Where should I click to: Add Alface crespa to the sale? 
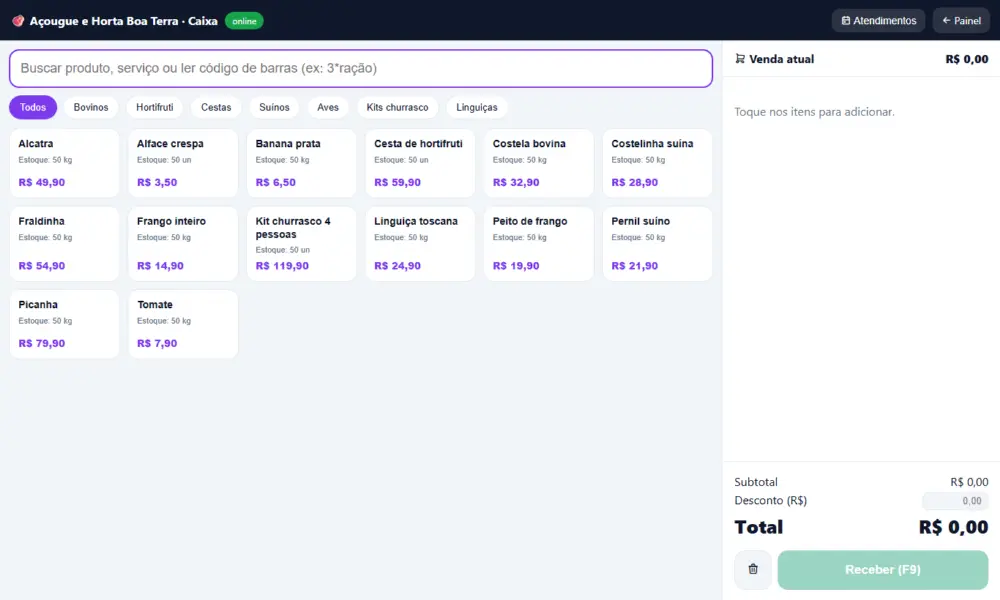[183, 163]
